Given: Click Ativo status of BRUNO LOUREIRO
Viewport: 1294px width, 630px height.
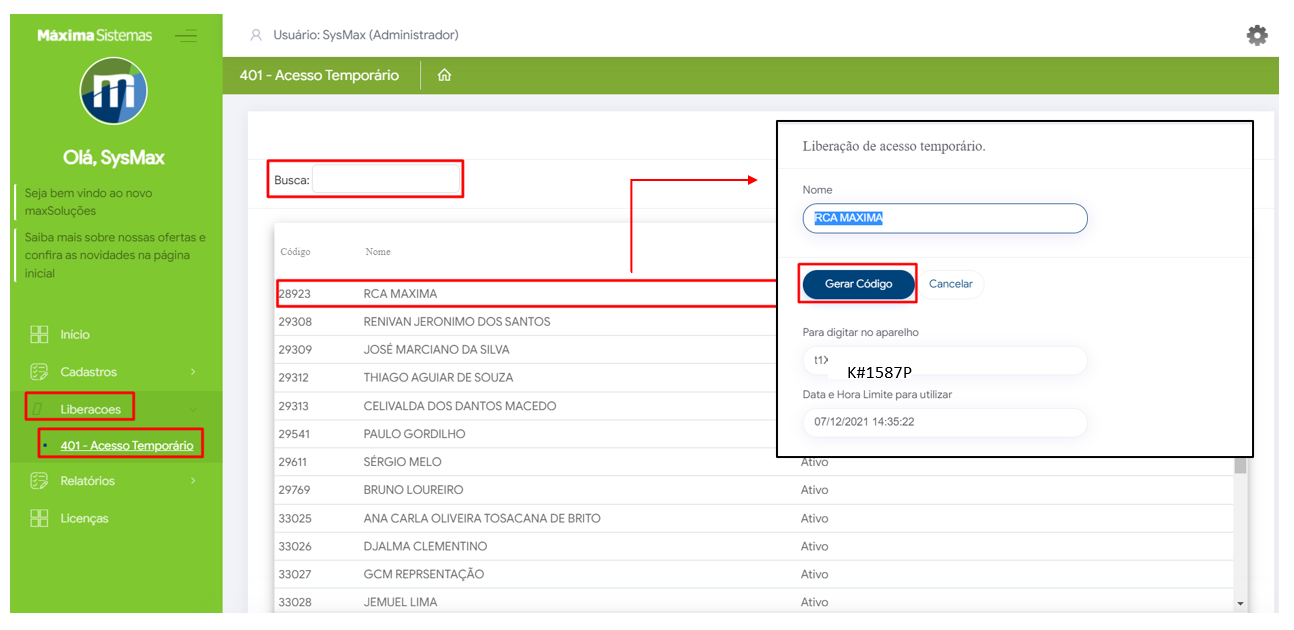Looking at the screenshot, I should (815, 490).
